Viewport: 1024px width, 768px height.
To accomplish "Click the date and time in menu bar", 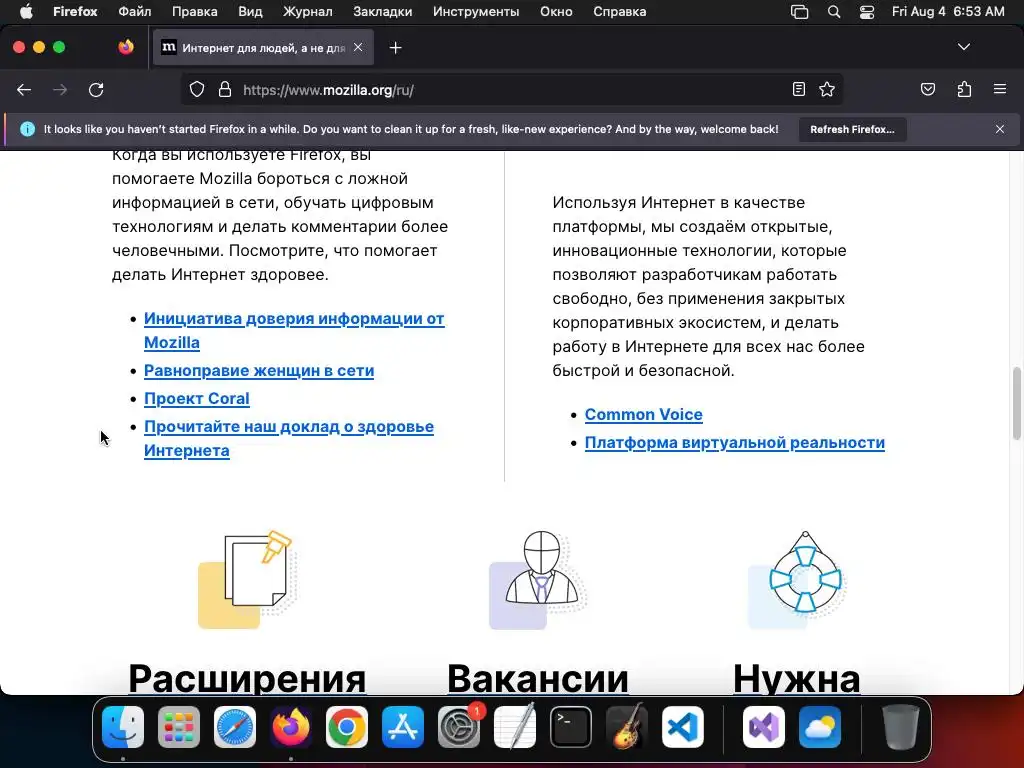I will pos(948,12).
